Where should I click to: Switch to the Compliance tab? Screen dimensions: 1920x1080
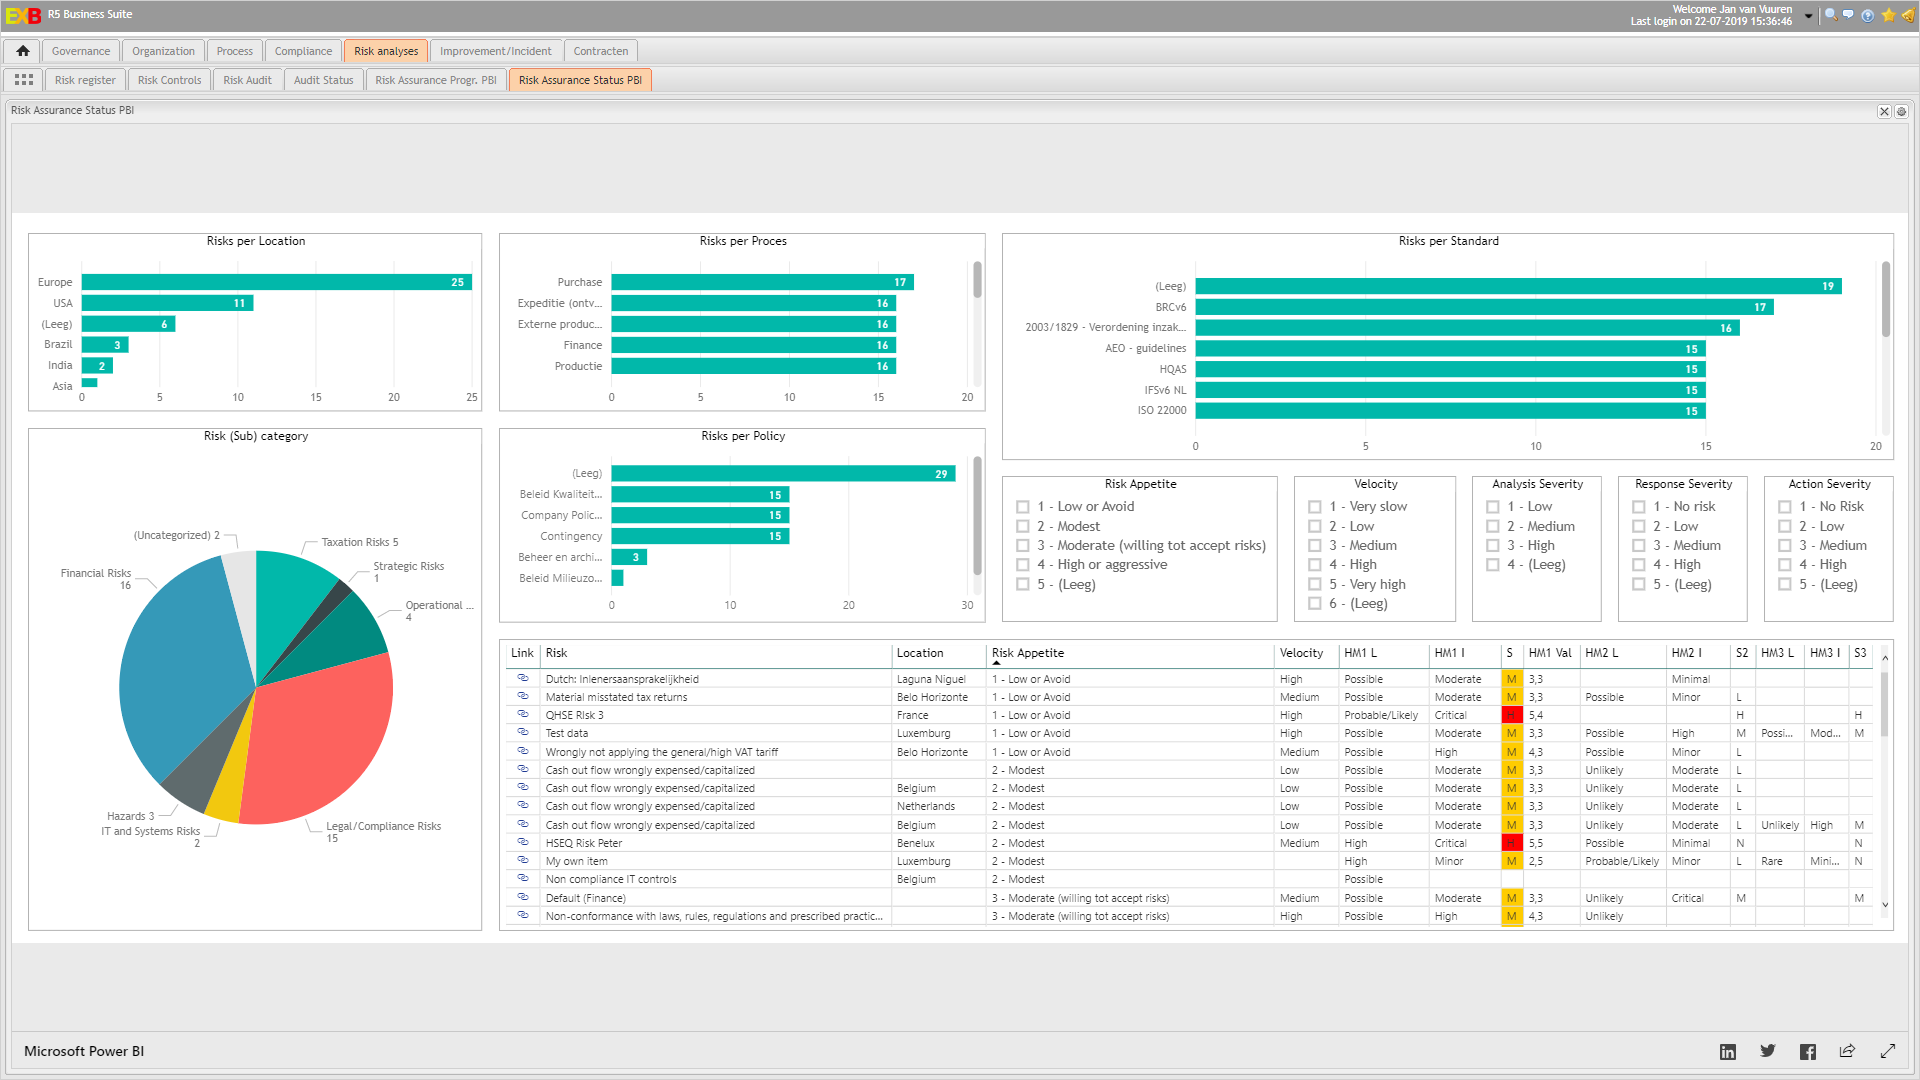(302, 50)
